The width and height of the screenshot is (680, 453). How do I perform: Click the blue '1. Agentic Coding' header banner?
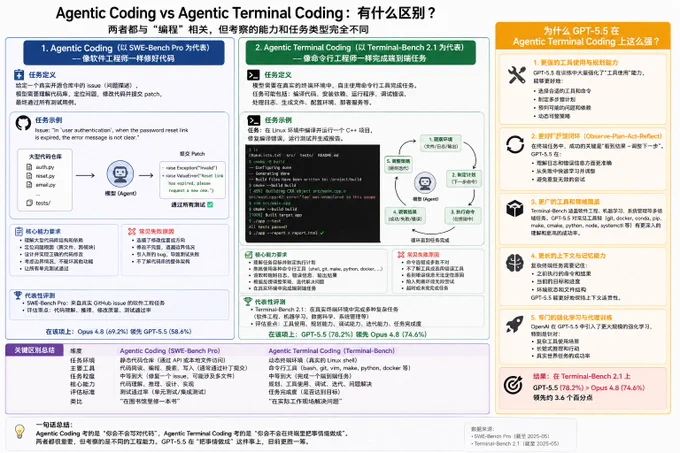pos(124,53)
